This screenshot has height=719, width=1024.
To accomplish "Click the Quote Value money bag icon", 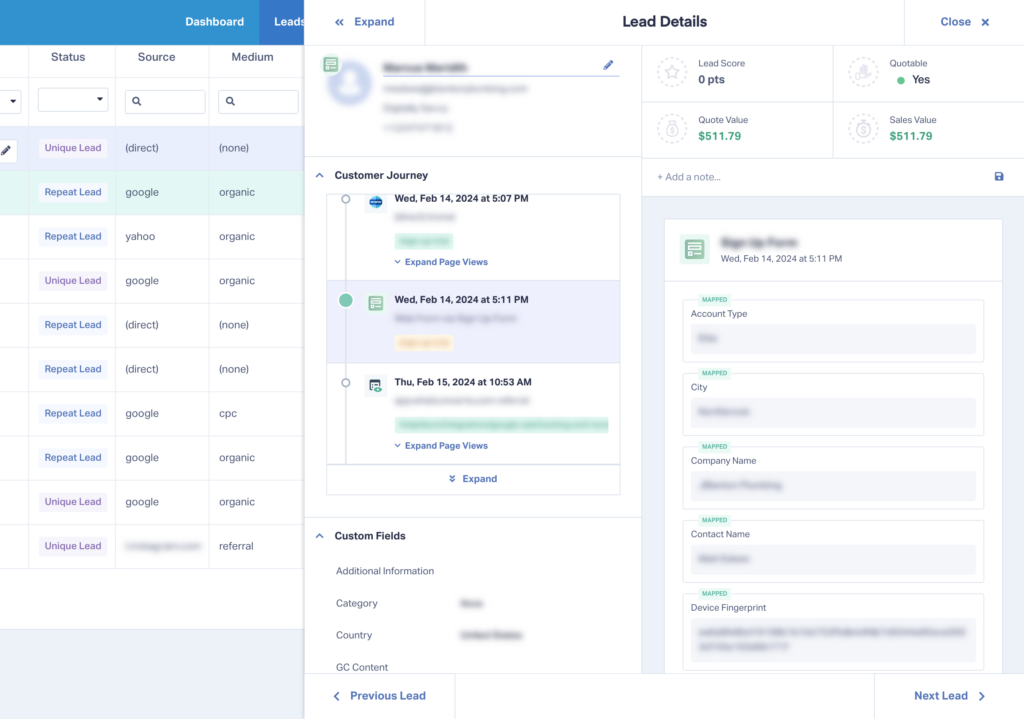I will pos(672,129).
